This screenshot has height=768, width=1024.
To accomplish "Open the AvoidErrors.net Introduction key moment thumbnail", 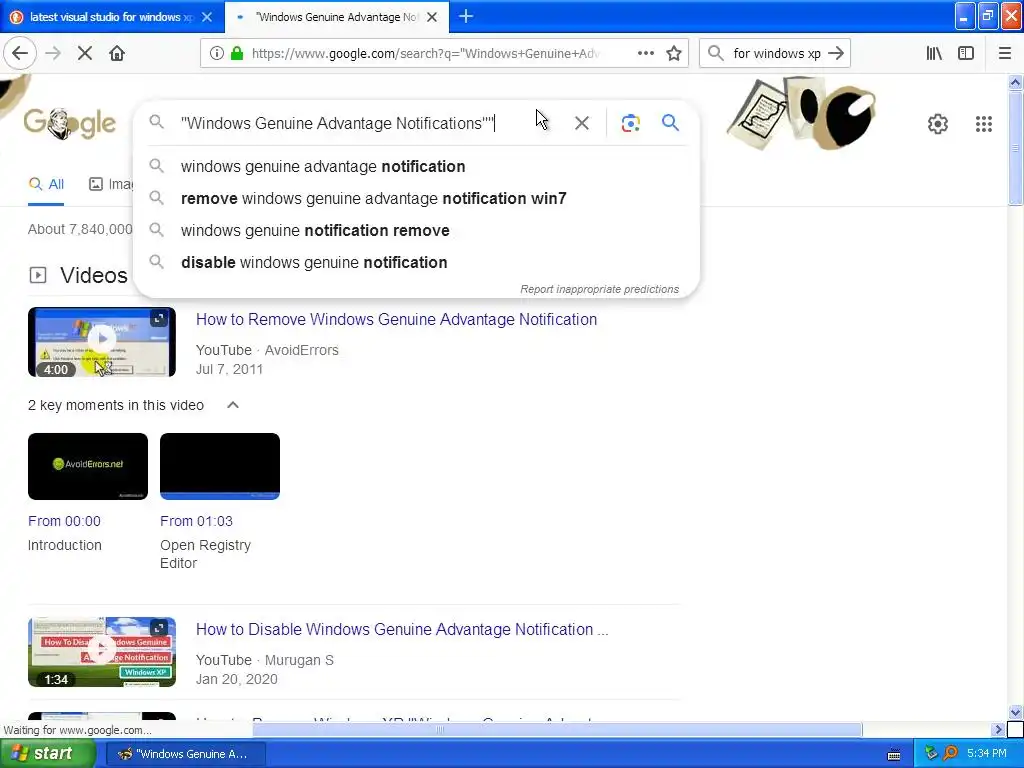I will coord(88,466).
